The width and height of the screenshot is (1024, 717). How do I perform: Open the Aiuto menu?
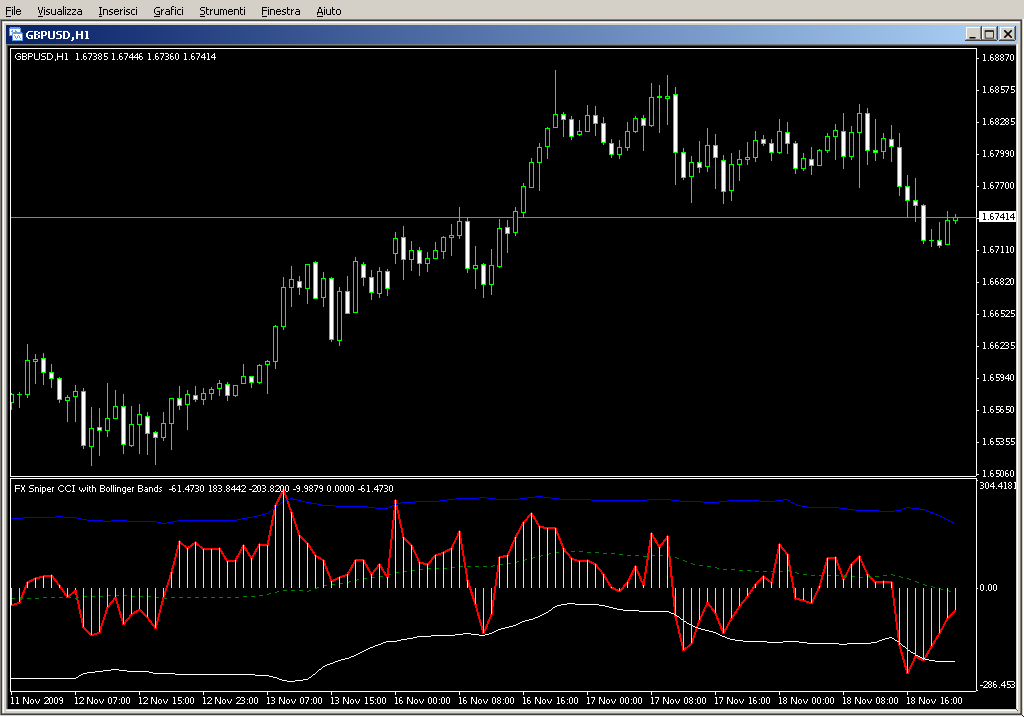click(x=328, y=11)
